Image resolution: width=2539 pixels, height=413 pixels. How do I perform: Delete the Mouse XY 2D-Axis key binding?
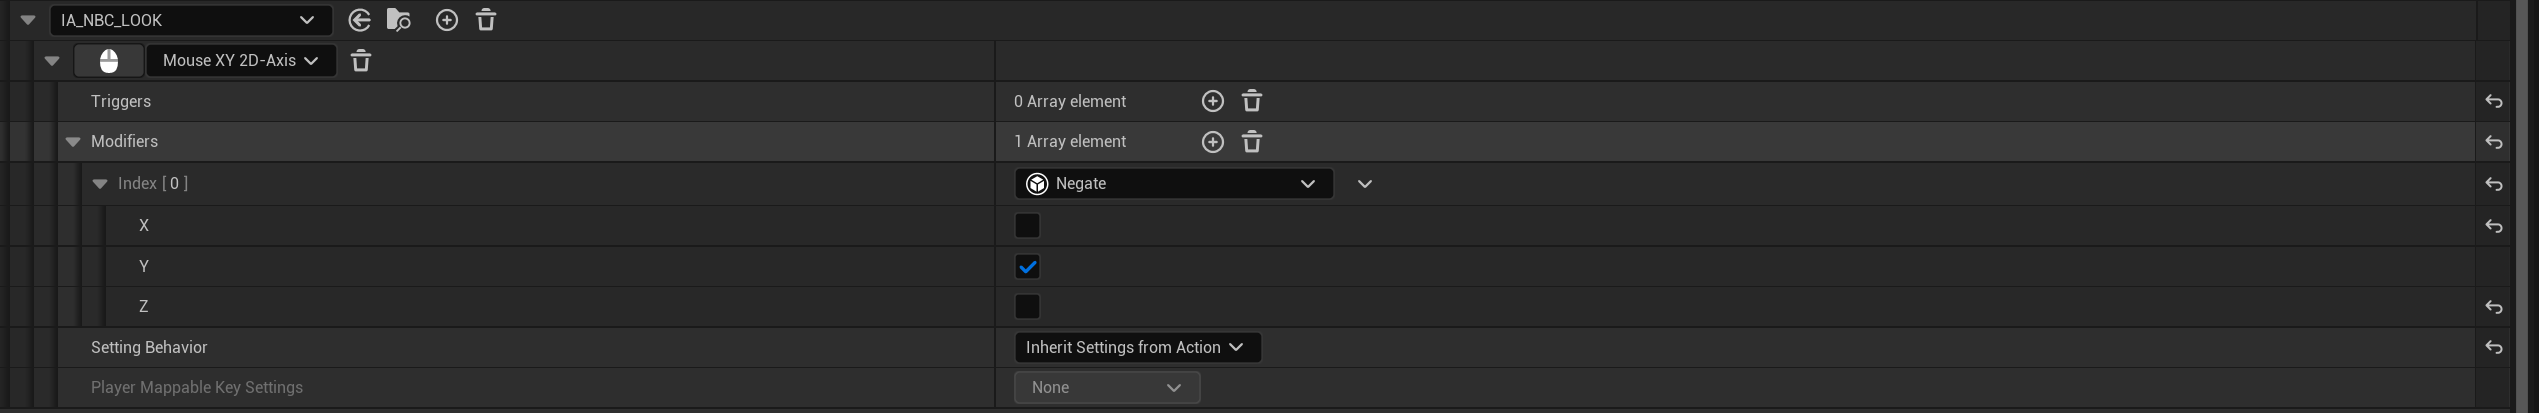click(x=361, y=61)
